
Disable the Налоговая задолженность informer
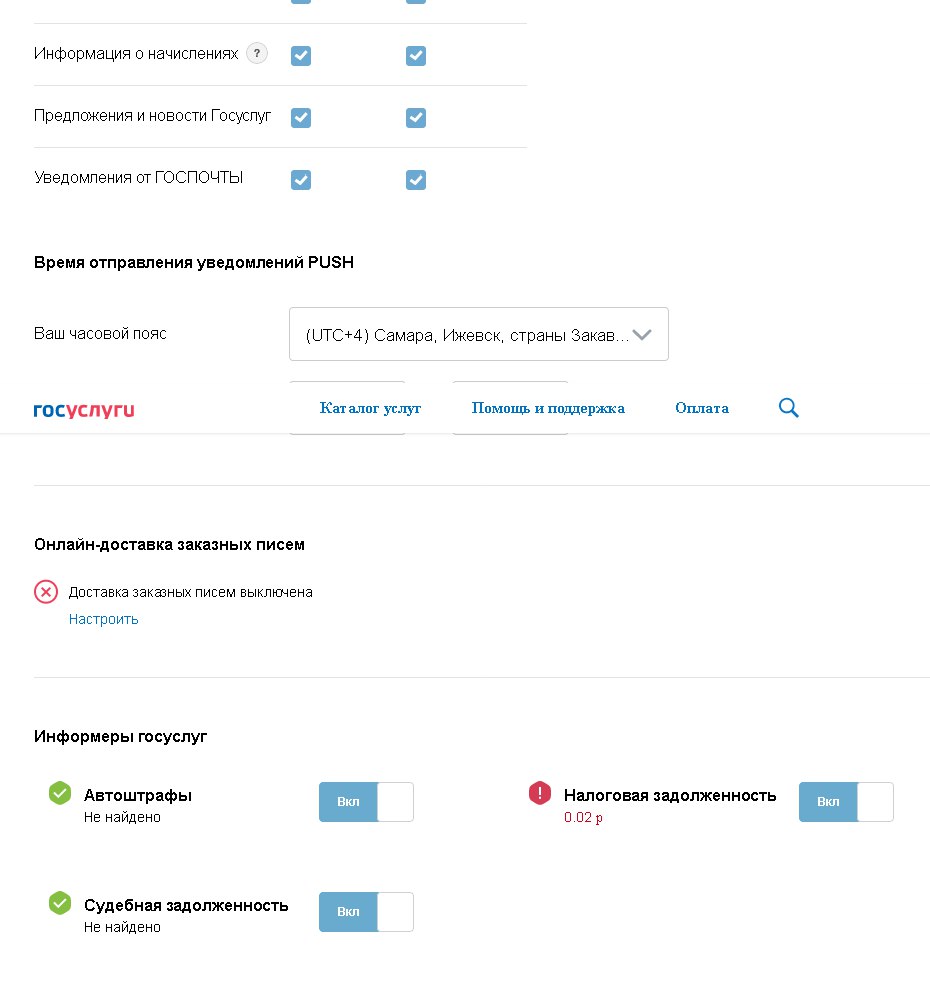click(x=846, y=802)
